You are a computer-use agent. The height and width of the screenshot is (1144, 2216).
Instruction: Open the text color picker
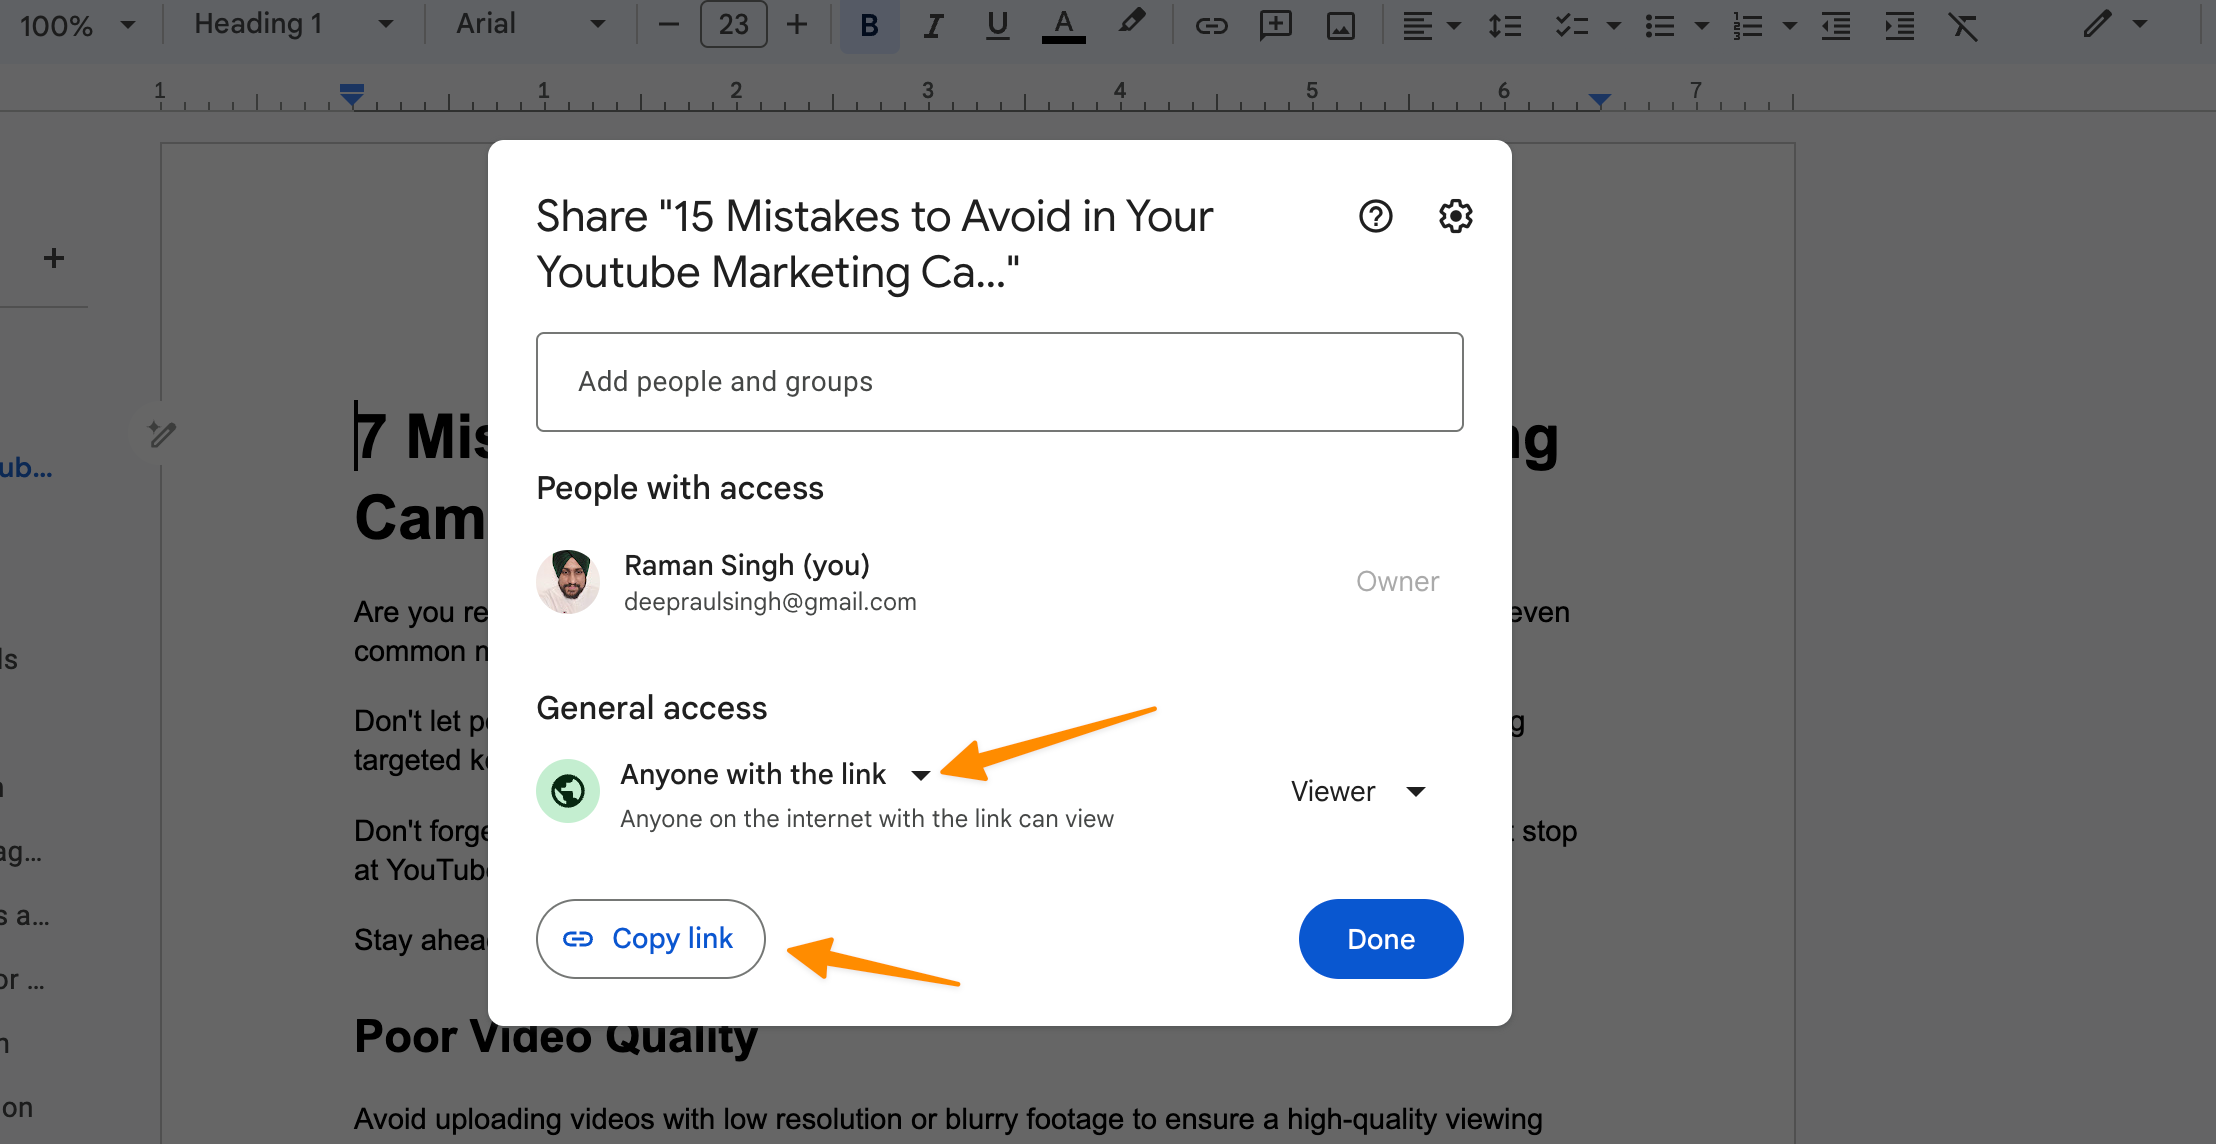[1063, 25]
